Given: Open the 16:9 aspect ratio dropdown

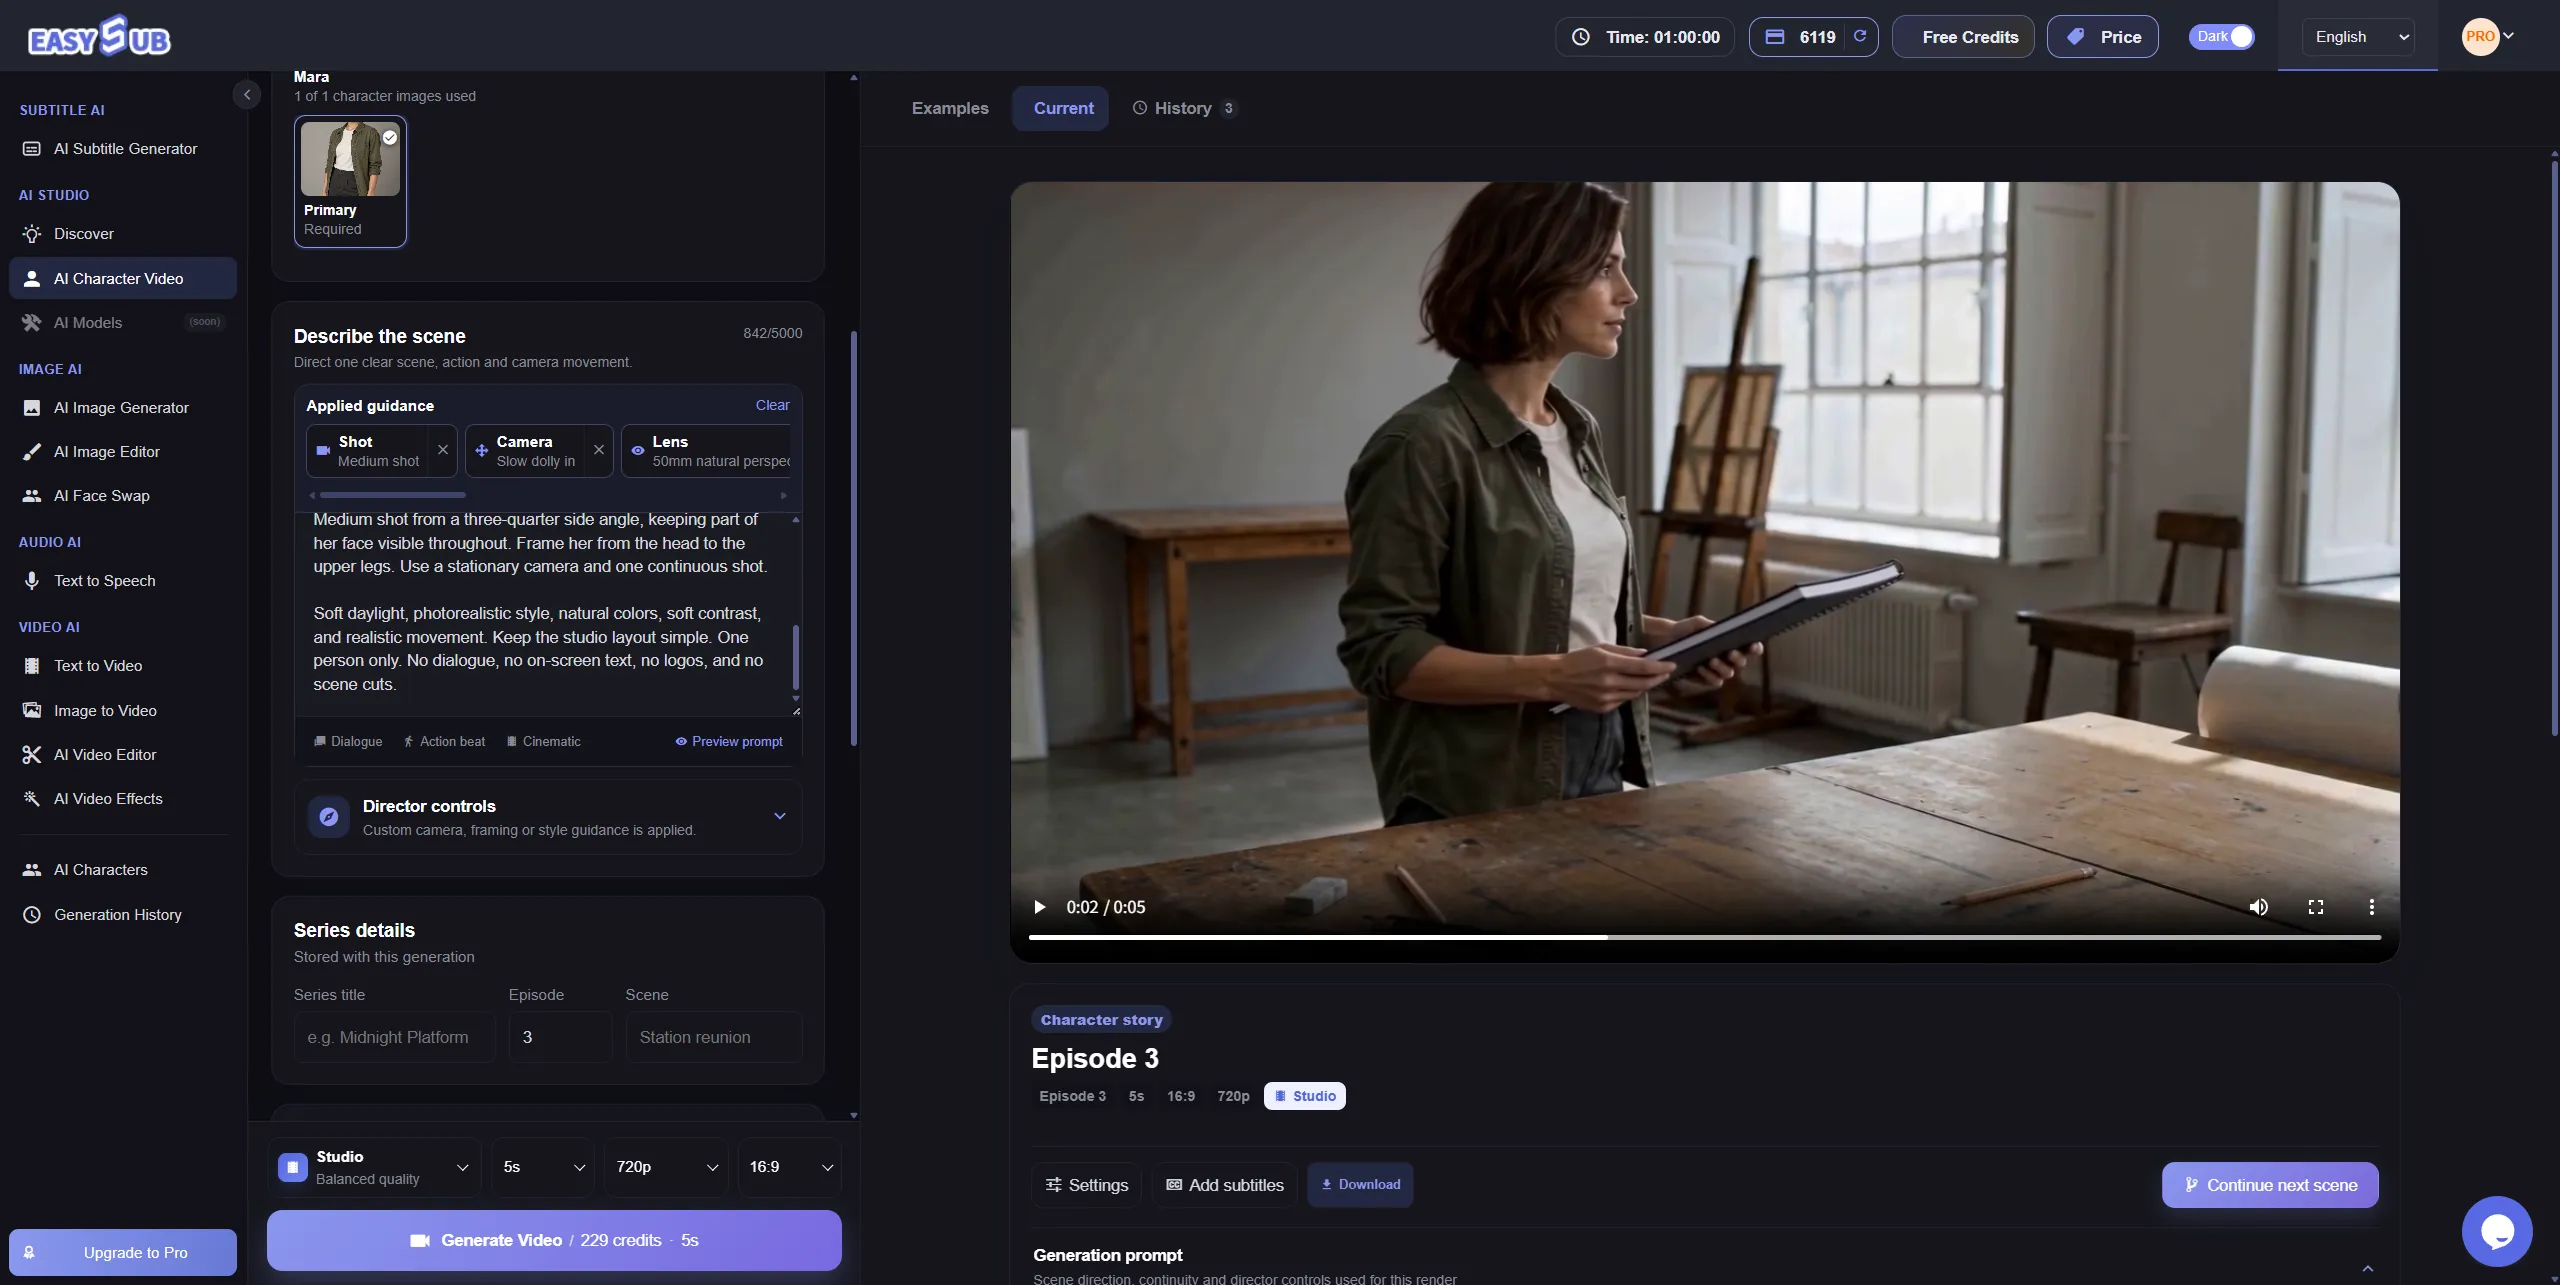Looking at the screenshot, I should (x=790, y=1167).
